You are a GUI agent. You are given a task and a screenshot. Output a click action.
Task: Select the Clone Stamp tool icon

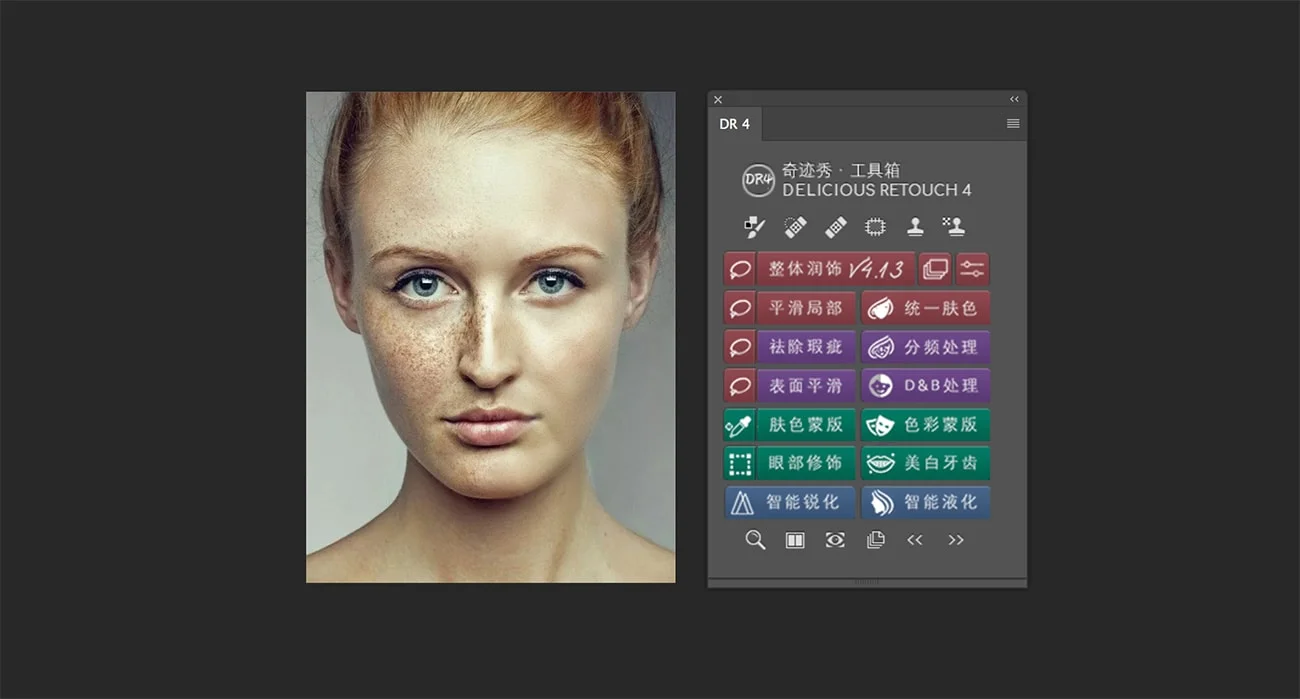[915, 225]
